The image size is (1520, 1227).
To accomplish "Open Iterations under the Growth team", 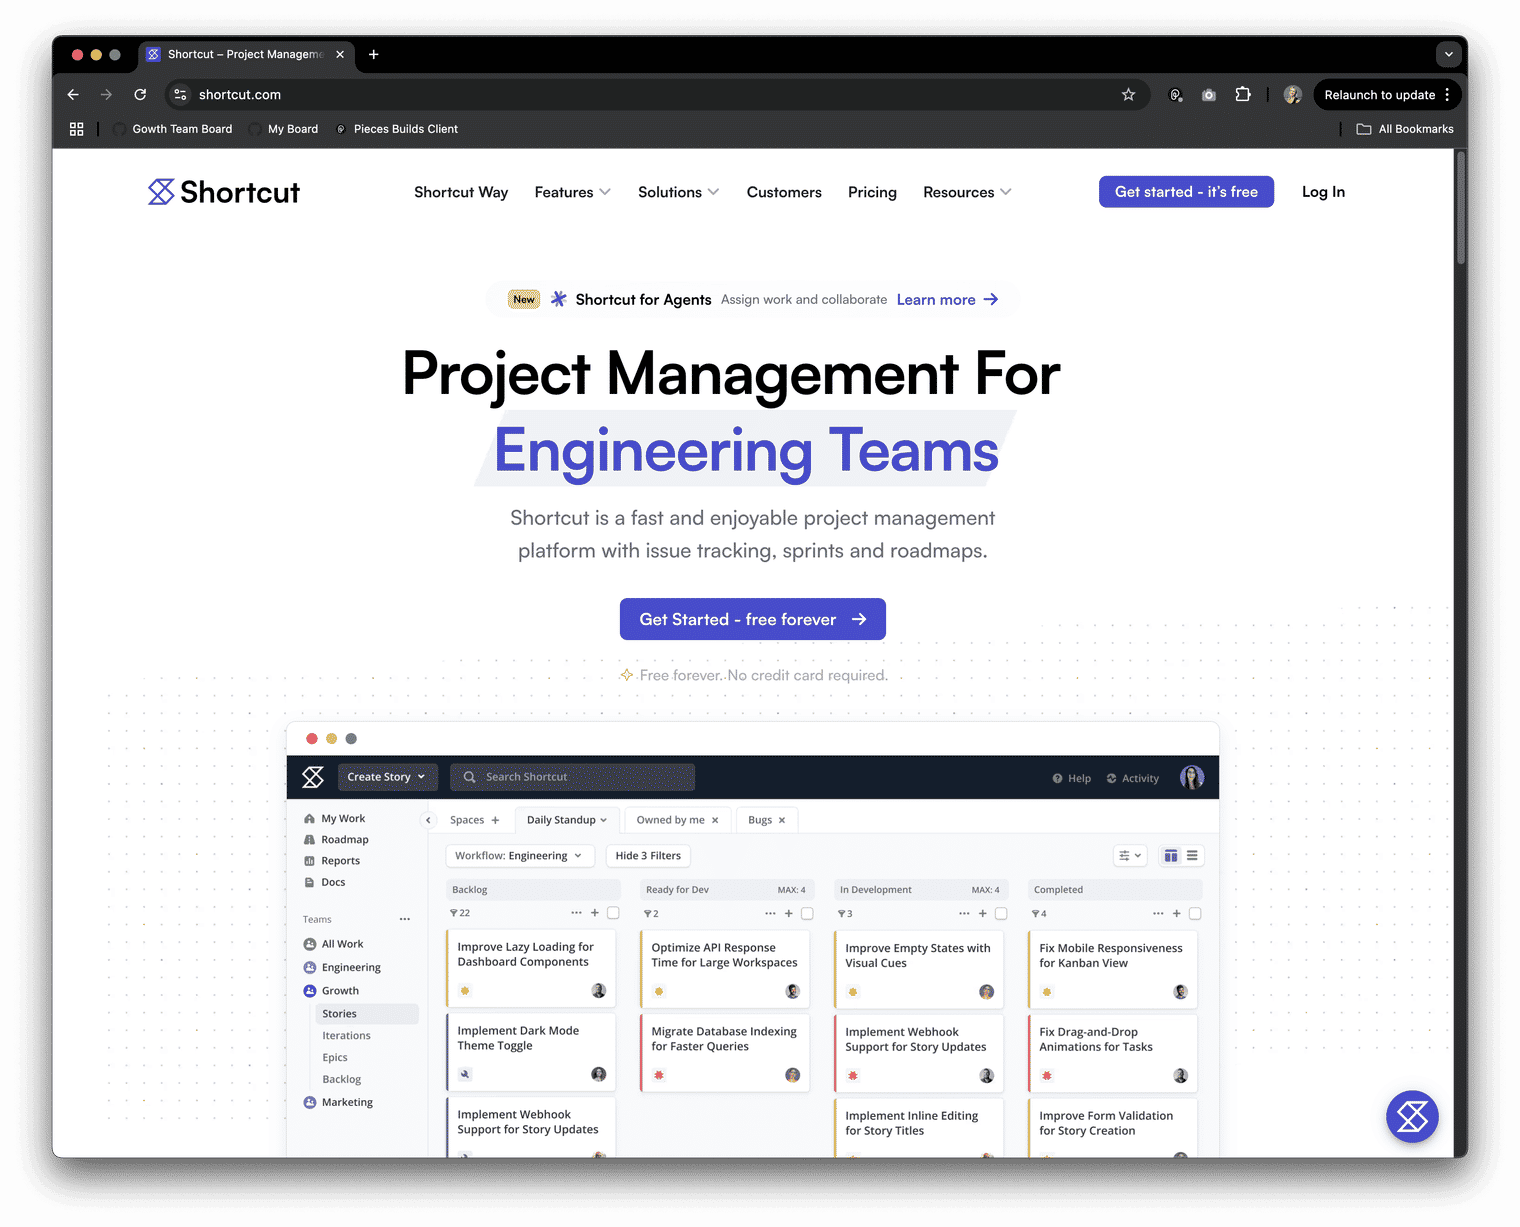I will click(346, 1036).
